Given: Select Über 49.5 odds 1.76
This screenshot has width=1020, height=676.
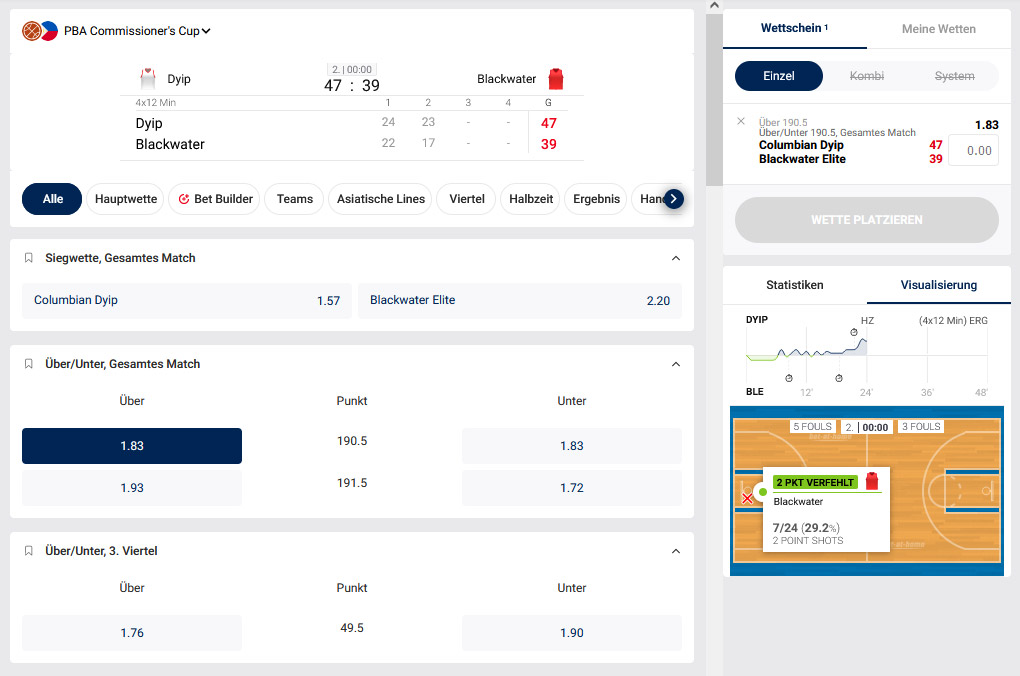Looking at the screenshot, I should pyautogui.click(x=132, y=633).
